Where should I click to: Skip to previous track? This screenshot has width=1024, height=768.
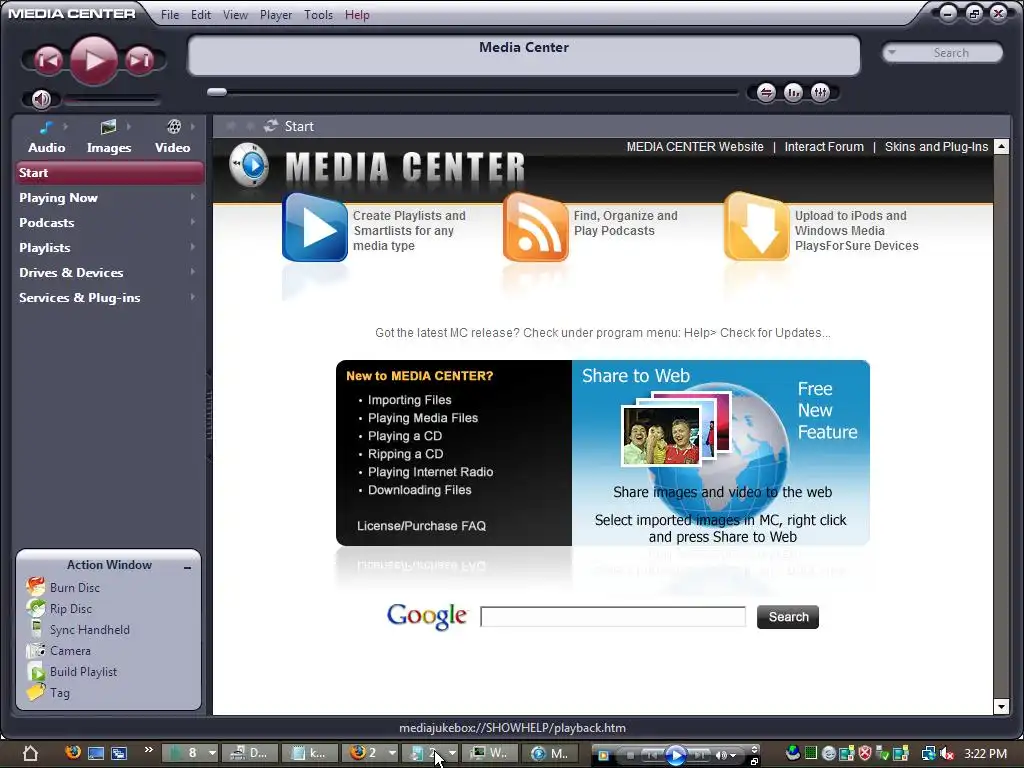point(48,60)
